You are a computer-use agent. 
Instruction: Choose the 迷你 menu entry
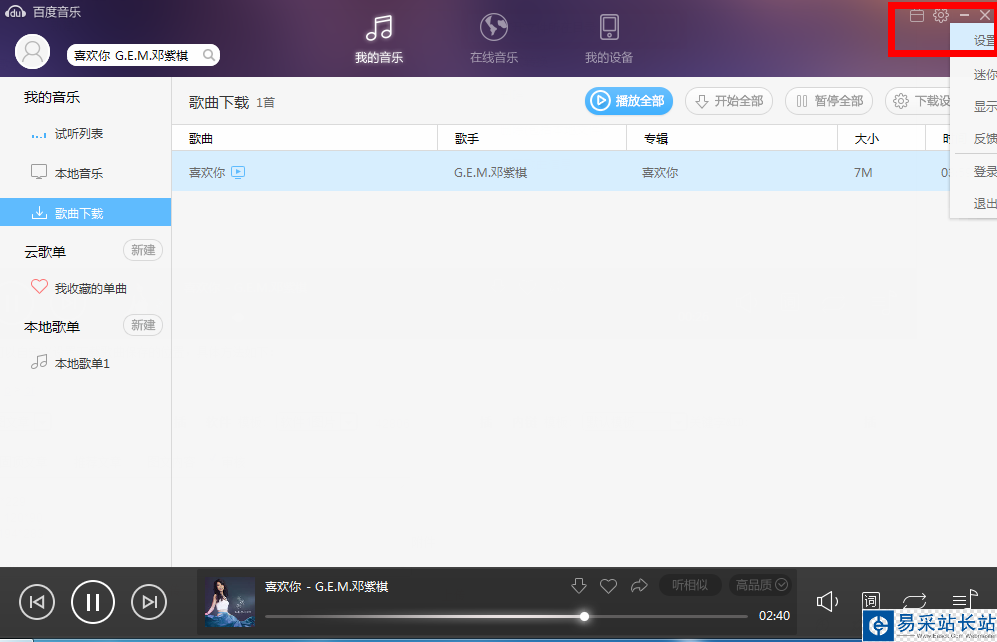(973, 74)
